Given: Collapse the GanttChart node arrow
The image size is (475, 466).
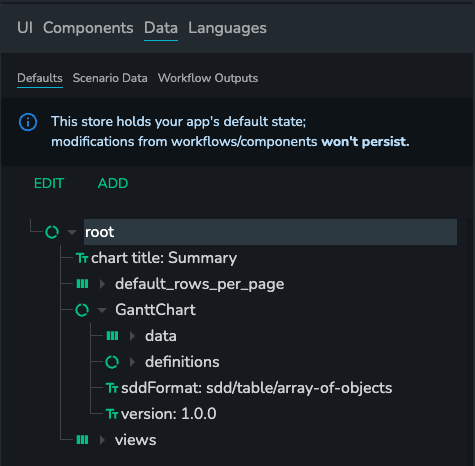Looking at the screenshot, I should click(102, 310).
